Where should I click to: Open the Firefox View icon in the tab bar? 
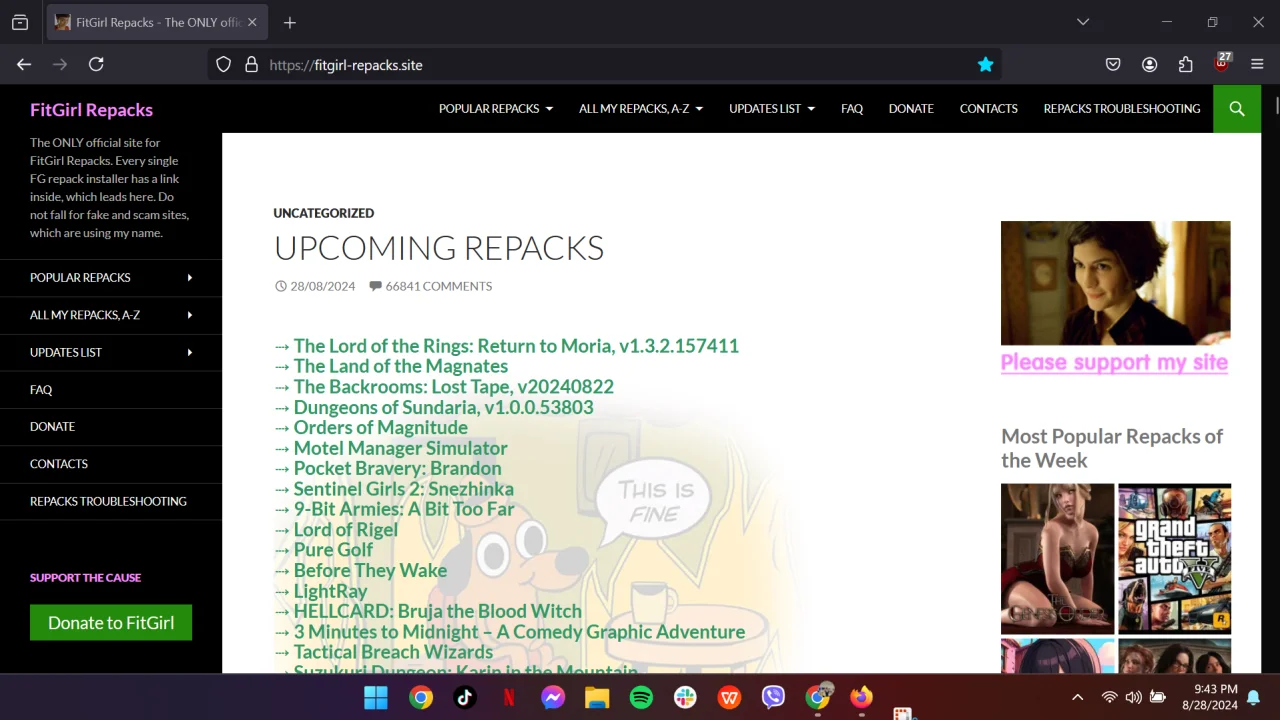point(20,22)
